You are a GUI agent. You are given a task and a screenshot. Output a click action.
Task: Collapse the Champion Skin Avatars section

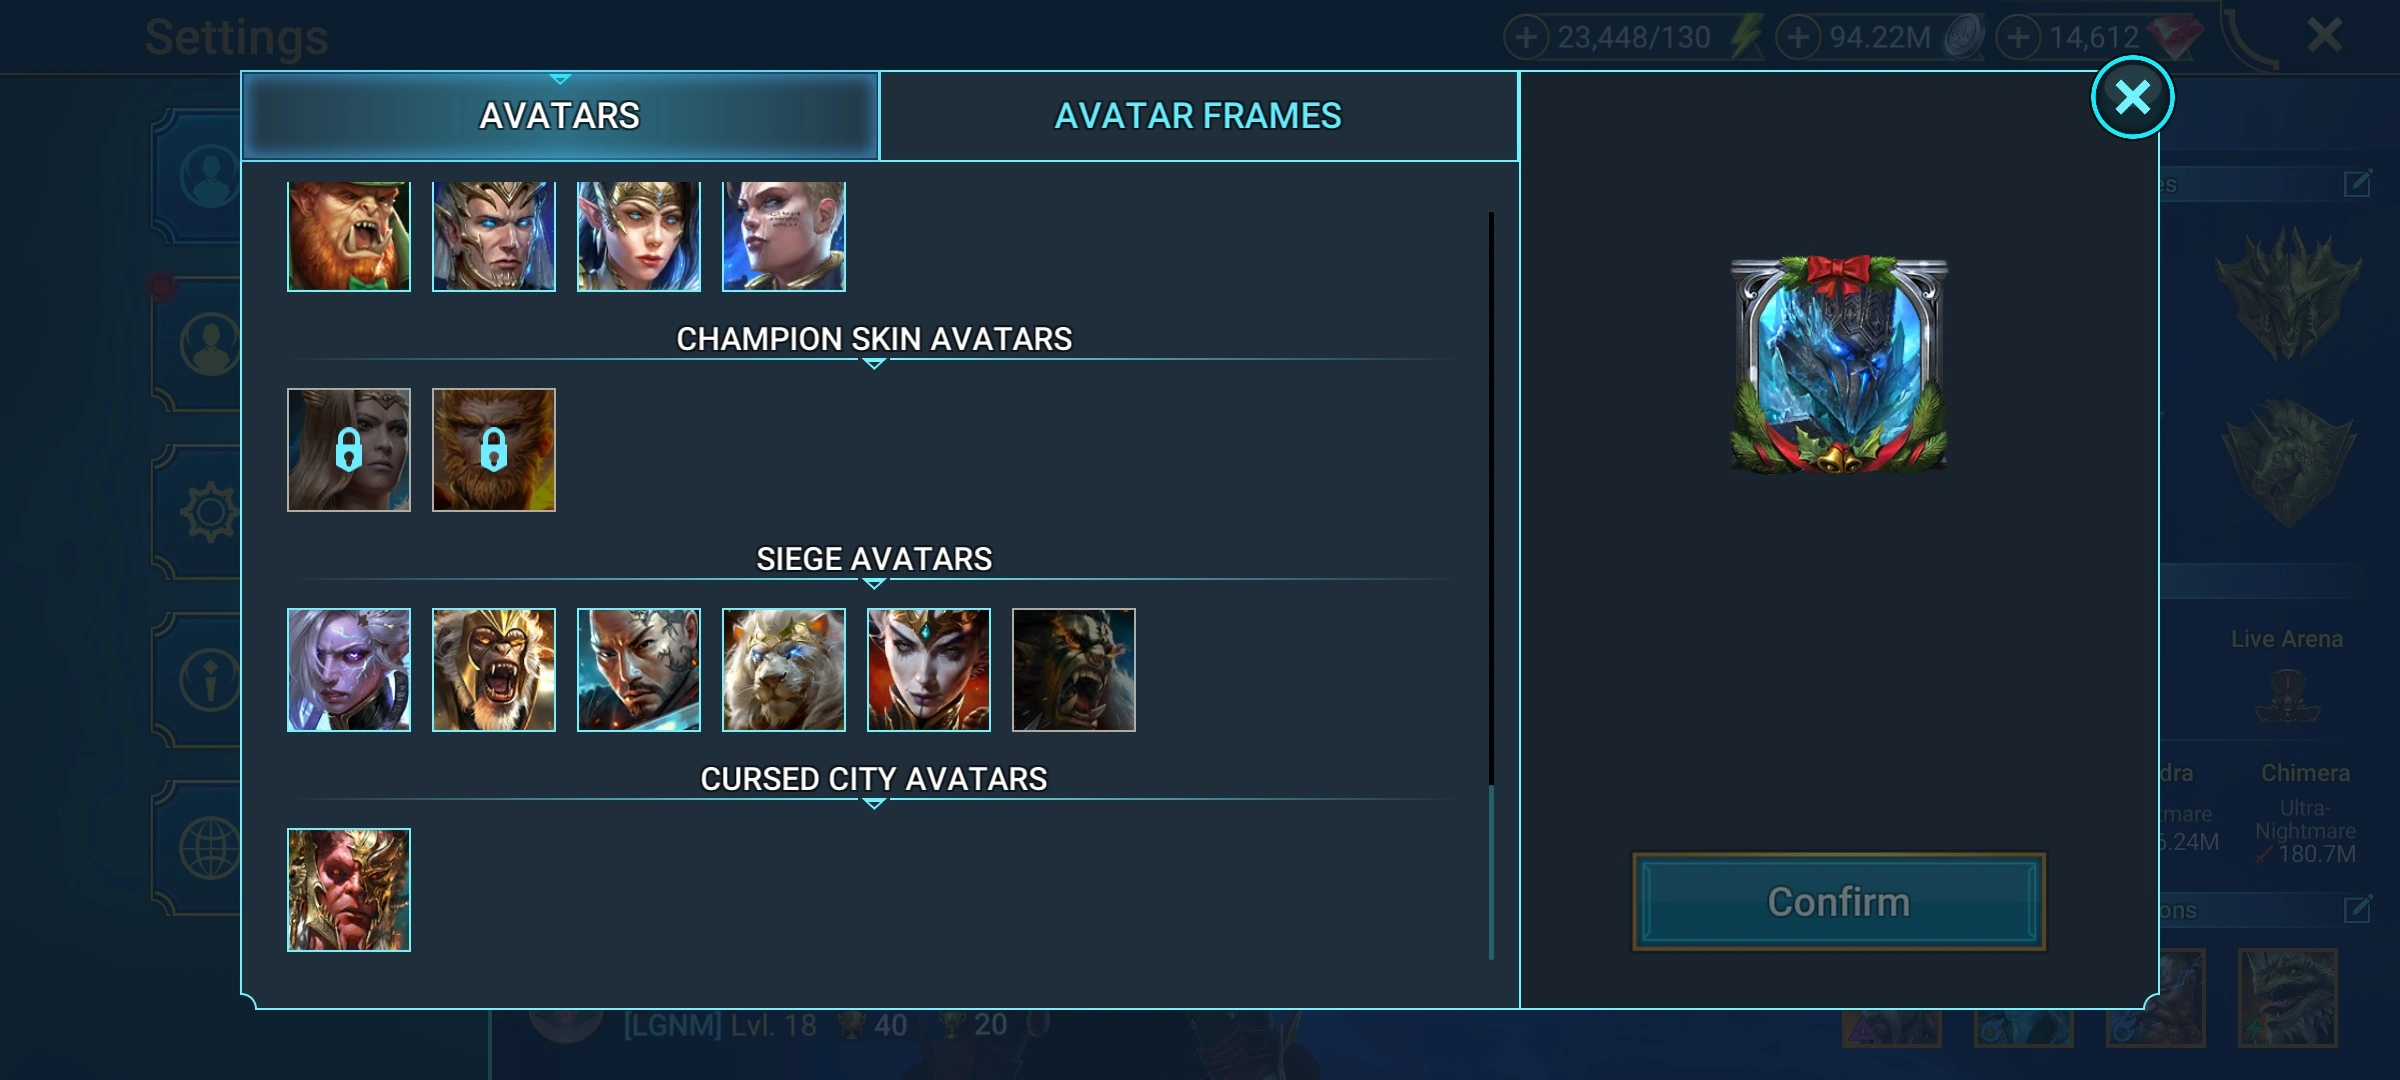(873, 364)
